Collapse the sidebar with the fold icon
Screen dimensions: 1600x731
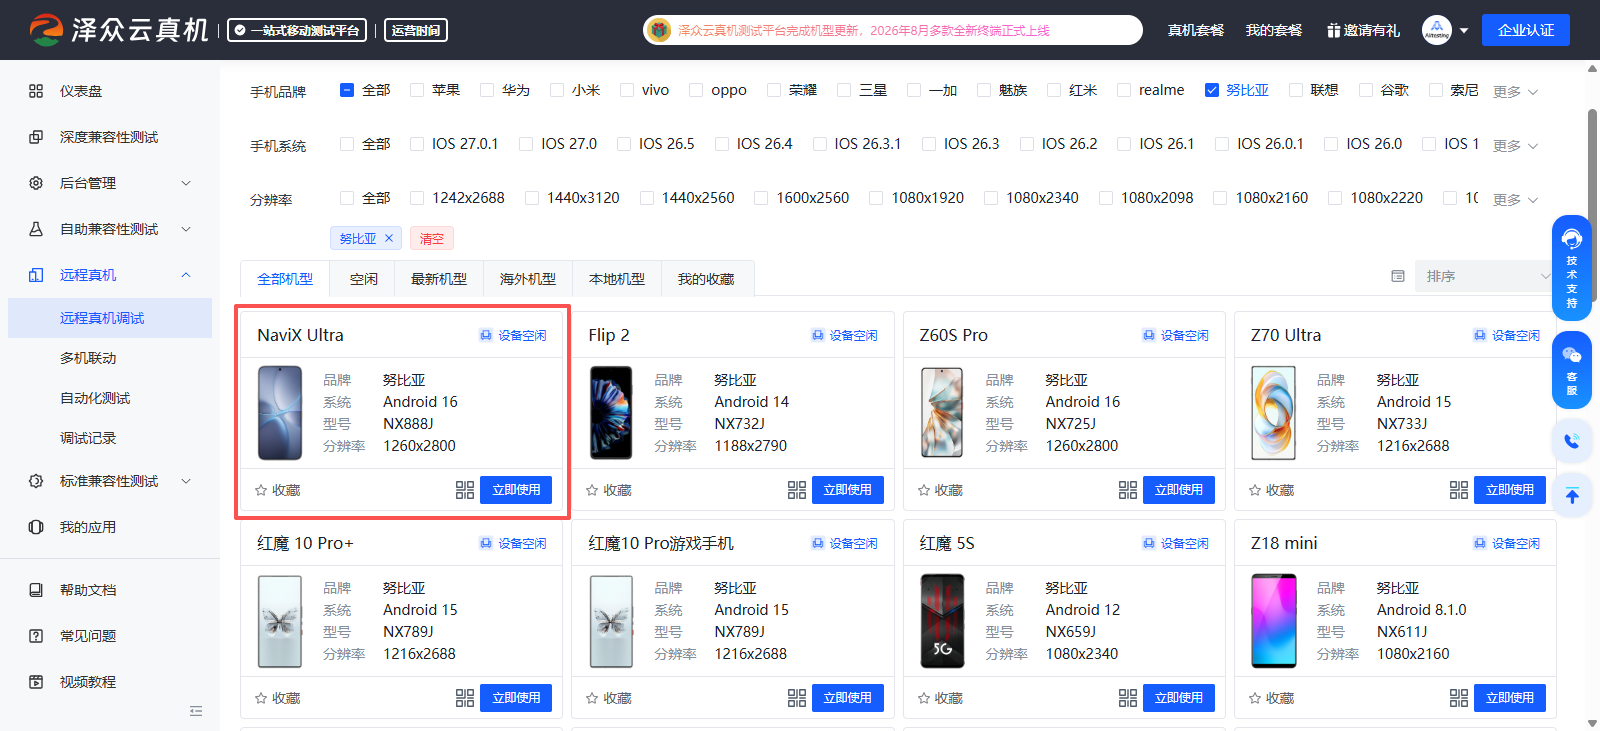pos(196,711)
